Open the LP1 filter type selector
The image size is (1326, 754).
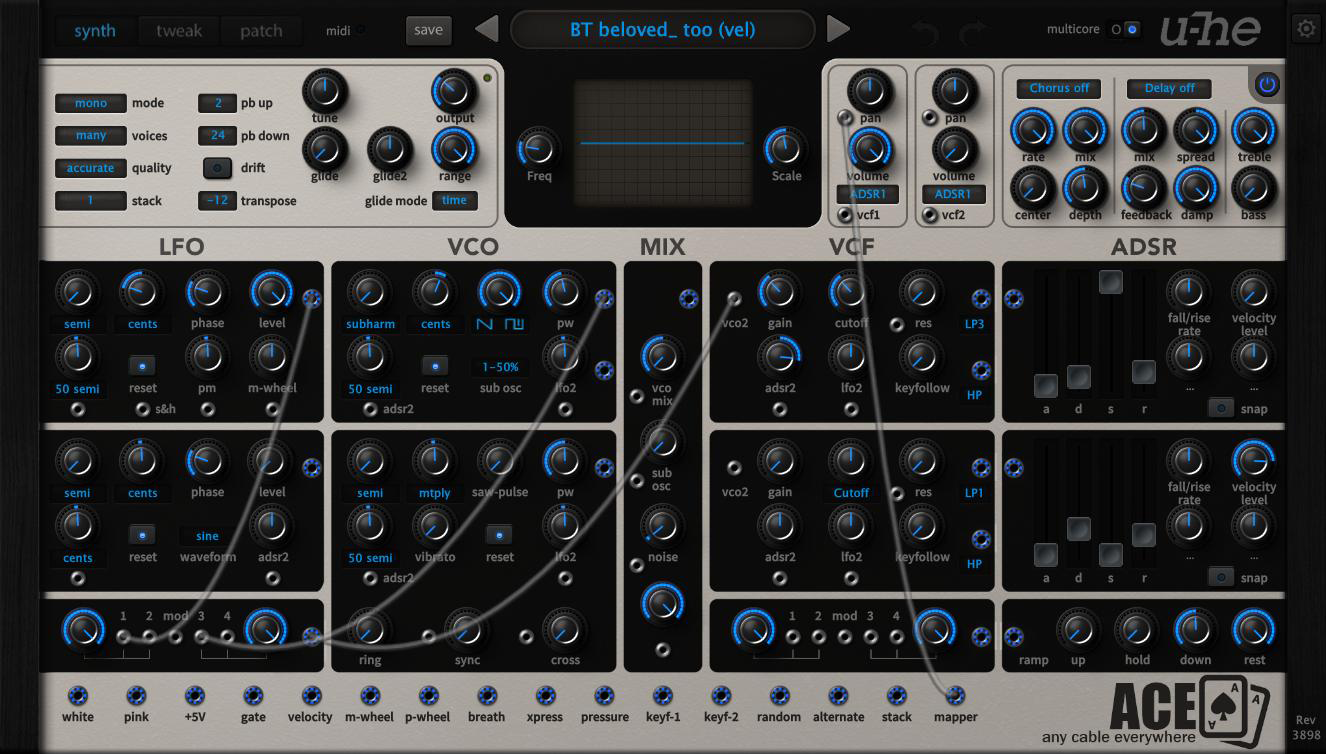[x=974, y=493]
